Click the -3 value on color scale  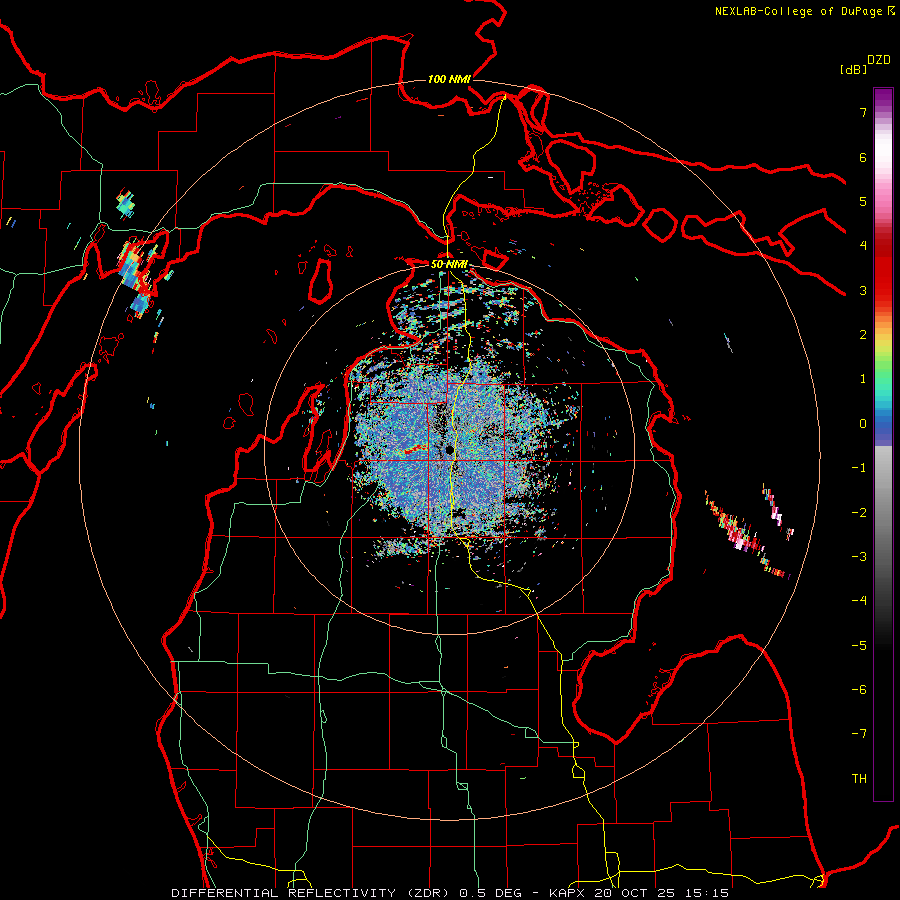859,557
